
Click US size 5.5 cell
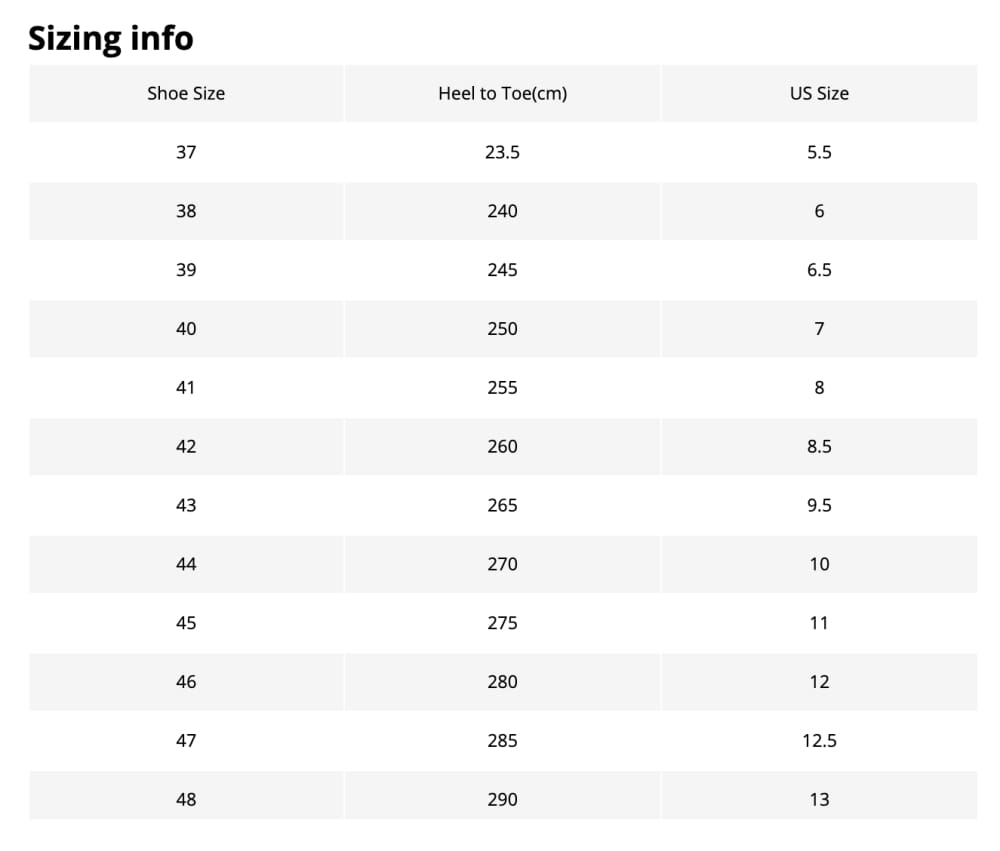click(x=820, y=152)
